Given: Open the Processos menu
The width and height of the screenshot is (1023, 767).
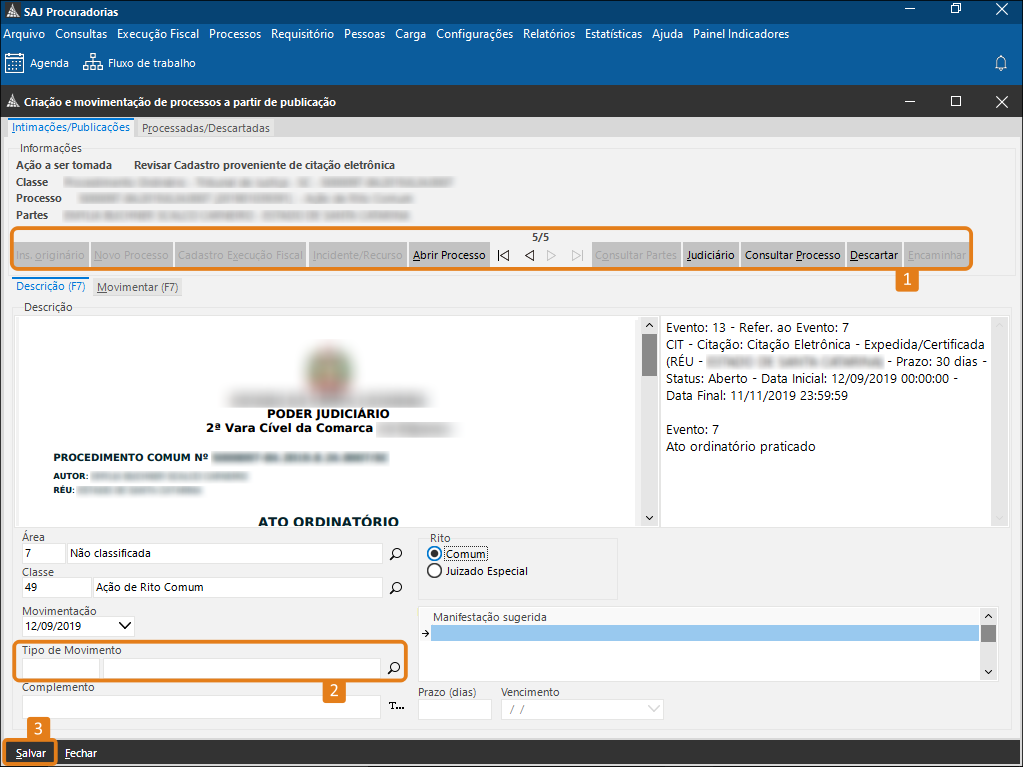Looking at the screenshot, I should click(235, 34).
